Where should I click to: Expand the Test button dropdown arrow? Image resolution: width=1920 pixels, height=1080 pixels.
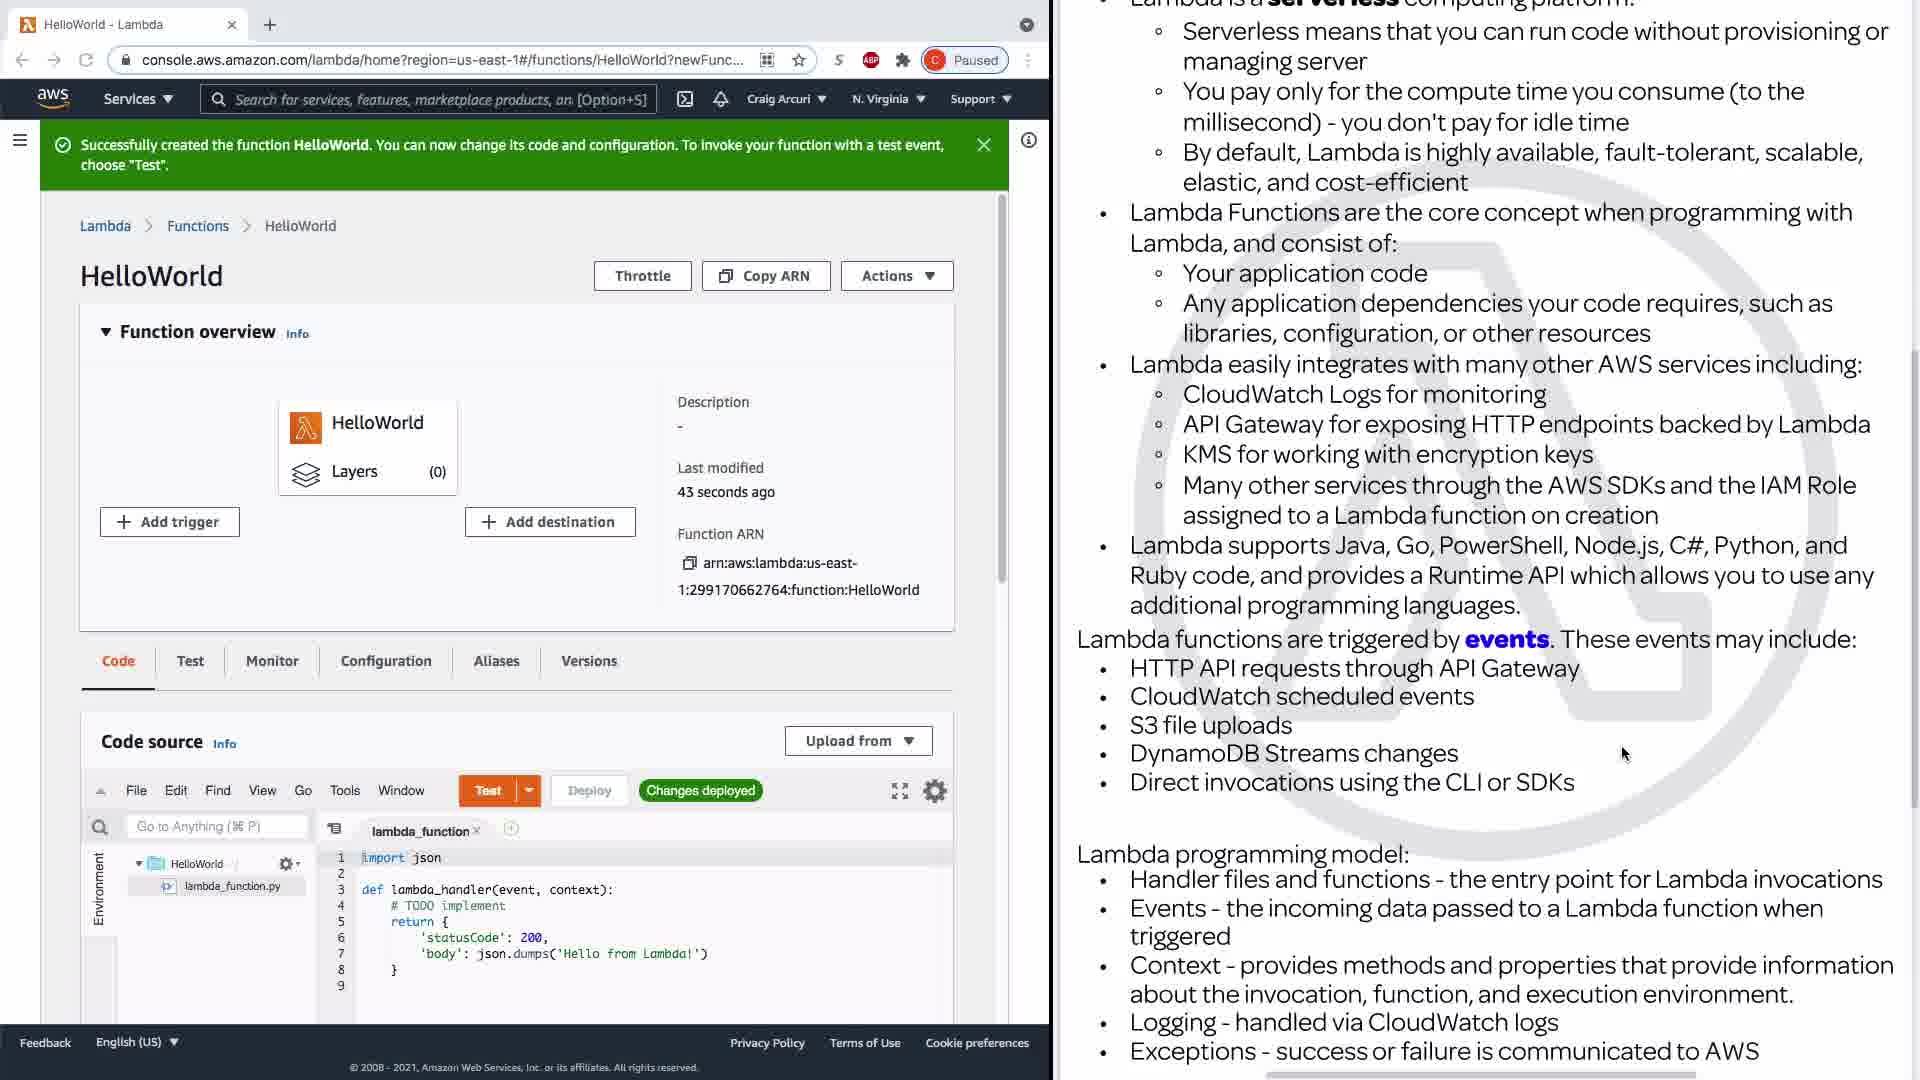[529, 791]
